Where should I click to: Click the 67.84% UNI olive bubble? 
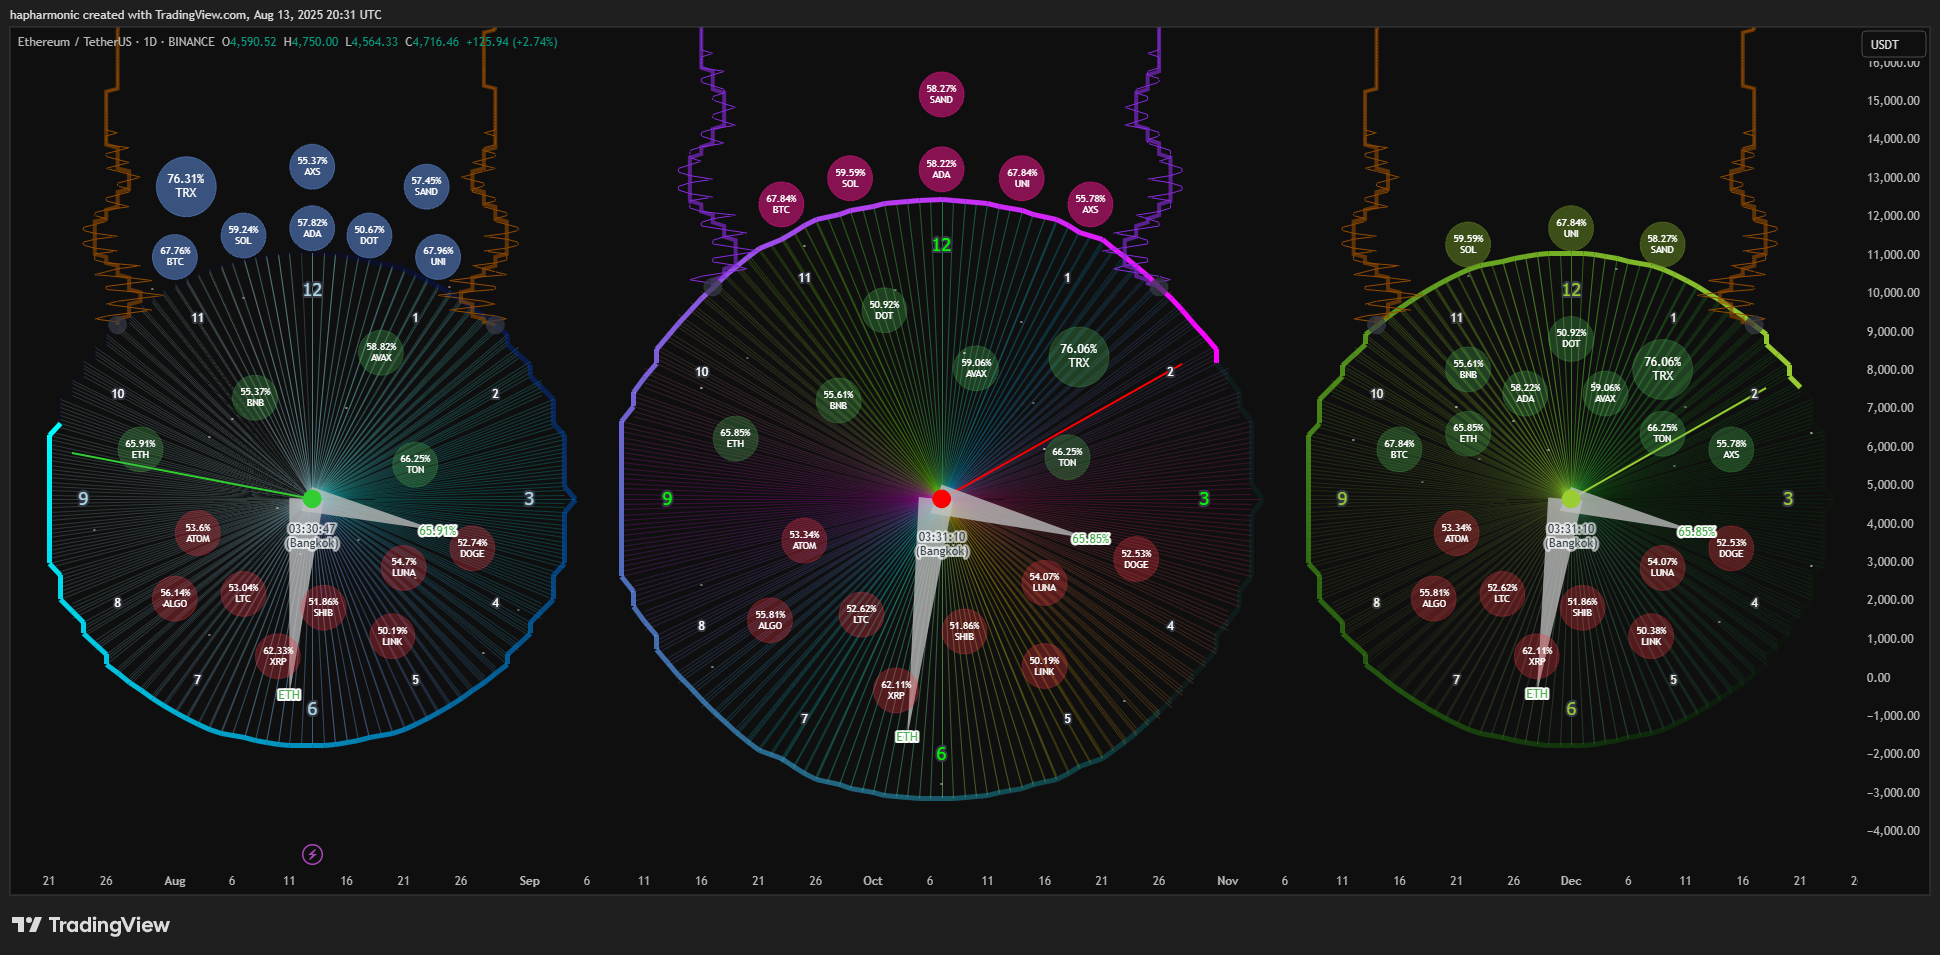tap(1571, 228)
